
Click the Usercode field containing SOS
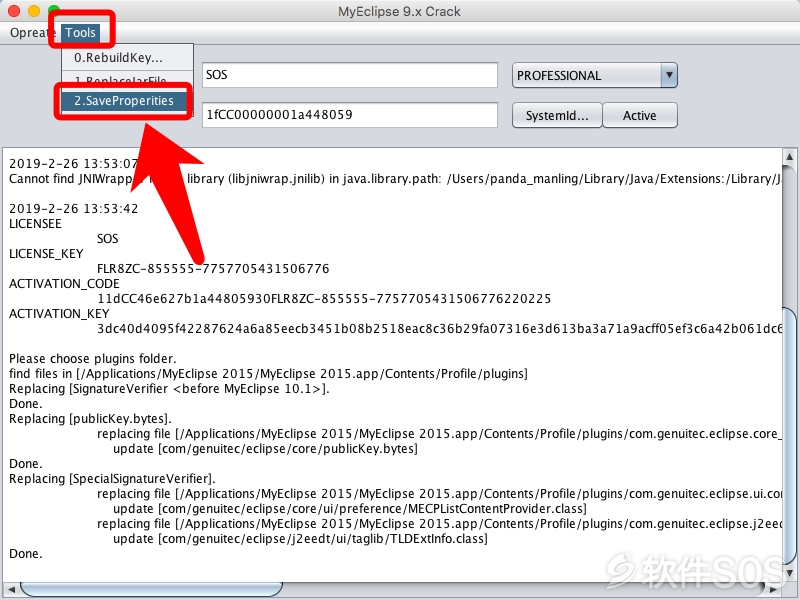[349, 75]
